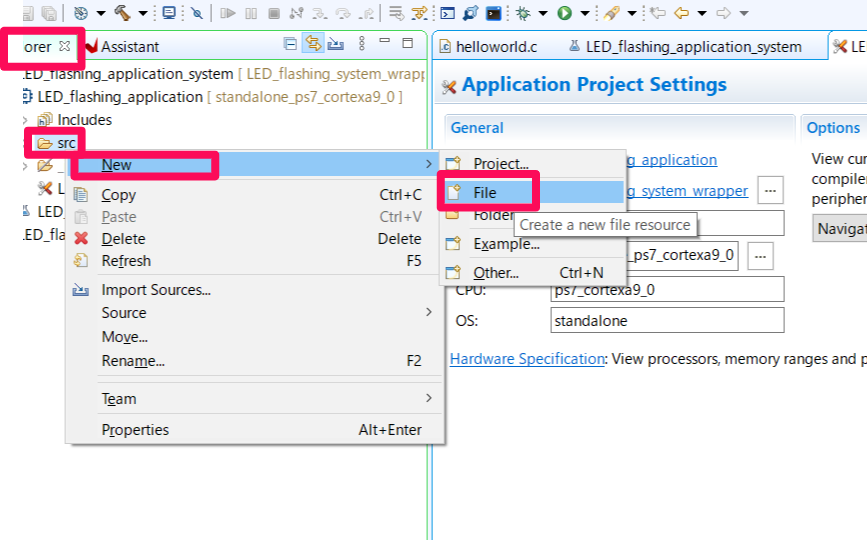
Task: Choose Move... in the context menu
Action: coord(255,337)
